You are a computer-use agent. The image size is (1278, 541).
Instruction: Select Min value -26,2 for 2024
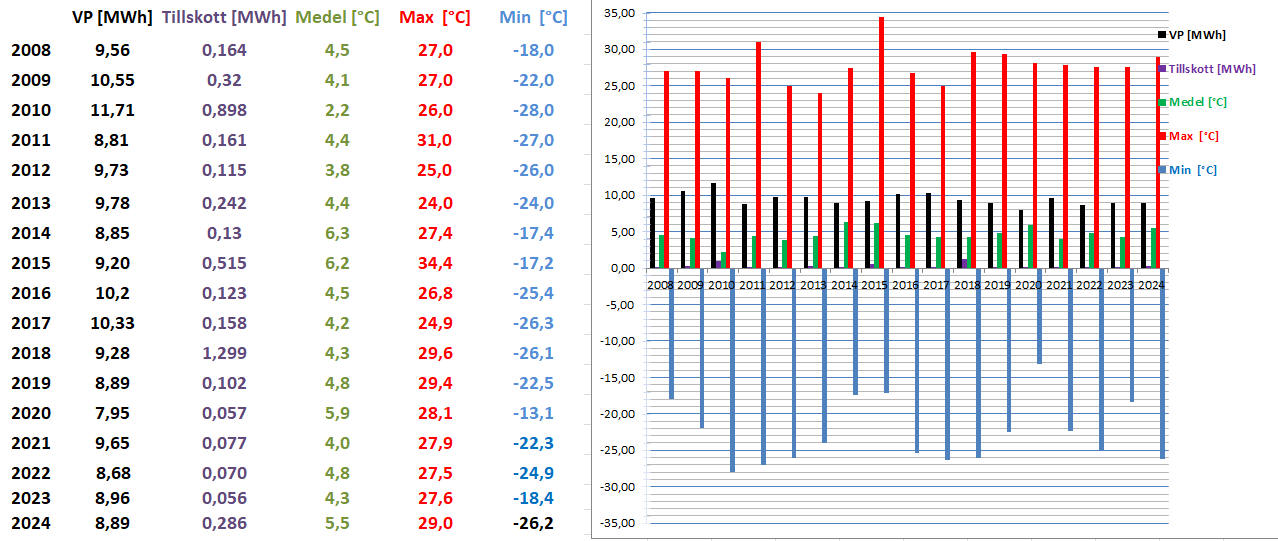coord(532,522)
